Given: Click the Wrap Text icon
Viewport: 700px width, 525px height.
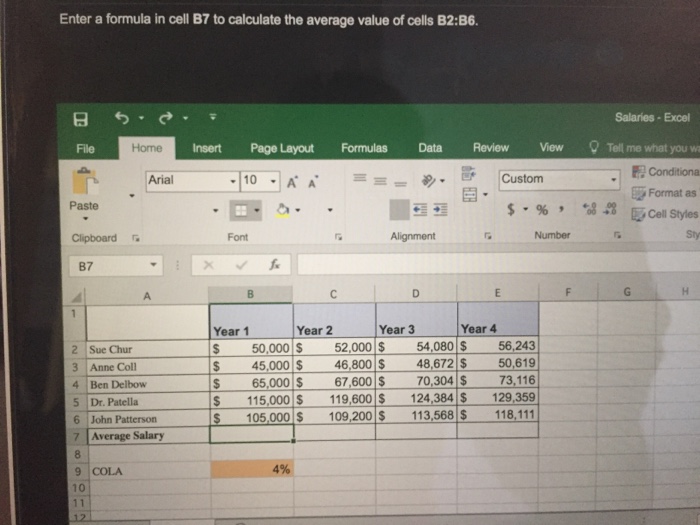Looking at the screenshot, I should click(468, 173).
